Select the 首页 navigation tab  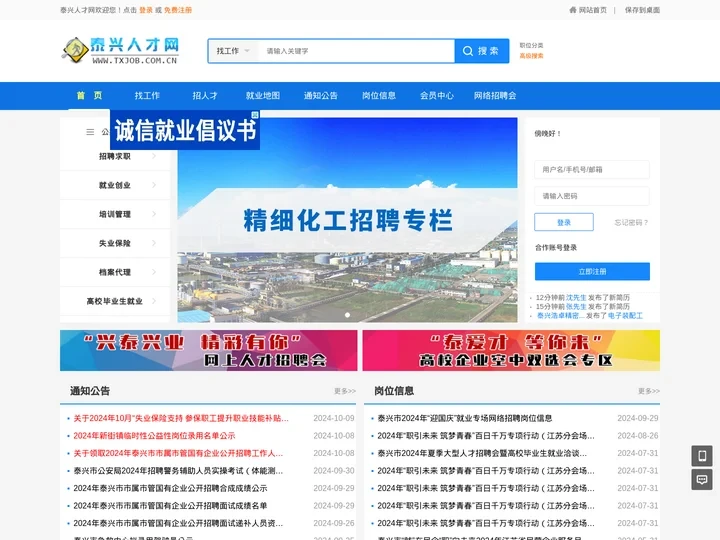[89, 96]
